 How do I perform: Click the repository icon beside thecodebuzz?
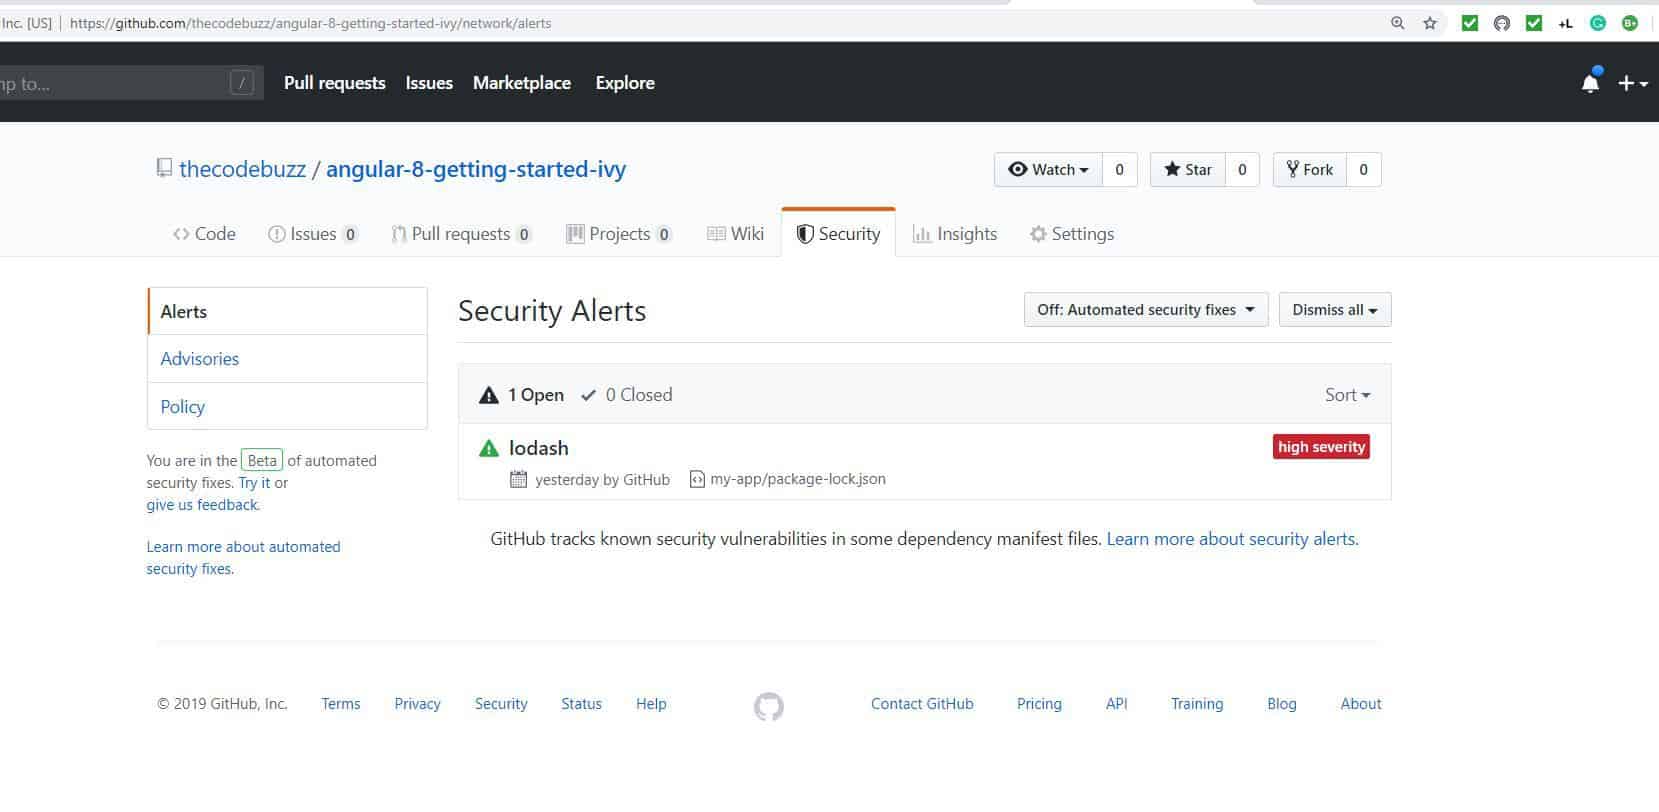pyautogui.click(x=164, y=169)
